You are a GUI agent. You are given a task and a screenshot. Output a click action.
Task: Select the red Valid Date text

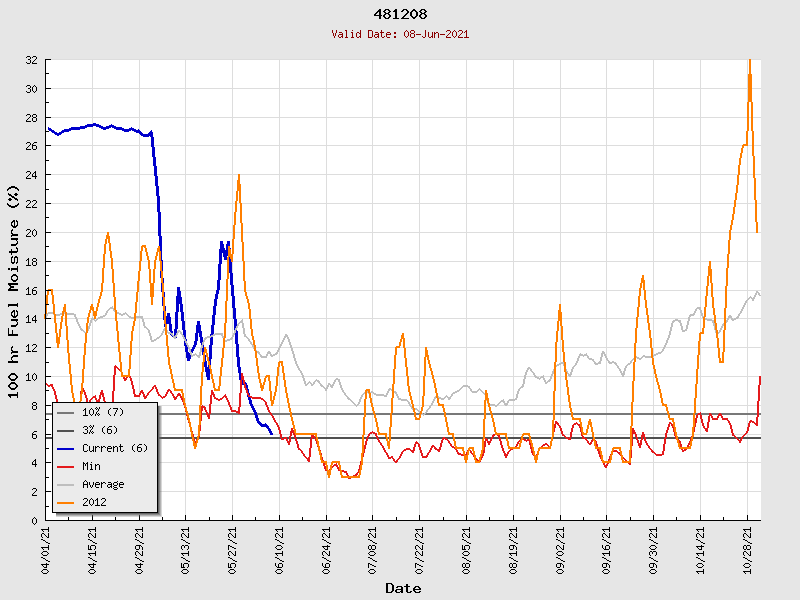pos(400,34)
